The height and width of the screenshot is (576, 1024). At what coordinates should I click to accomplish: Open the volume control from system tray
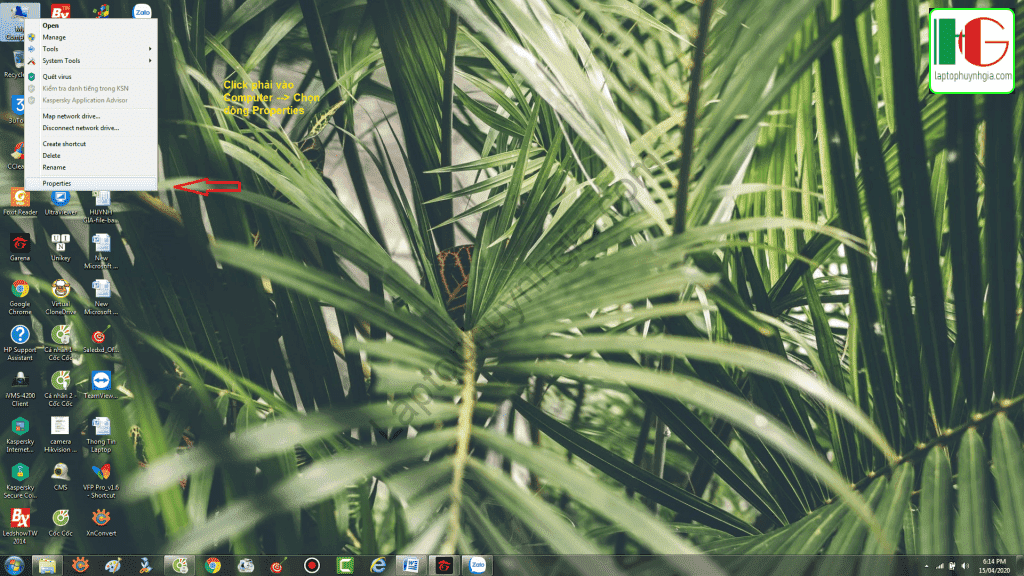(964, 566)
